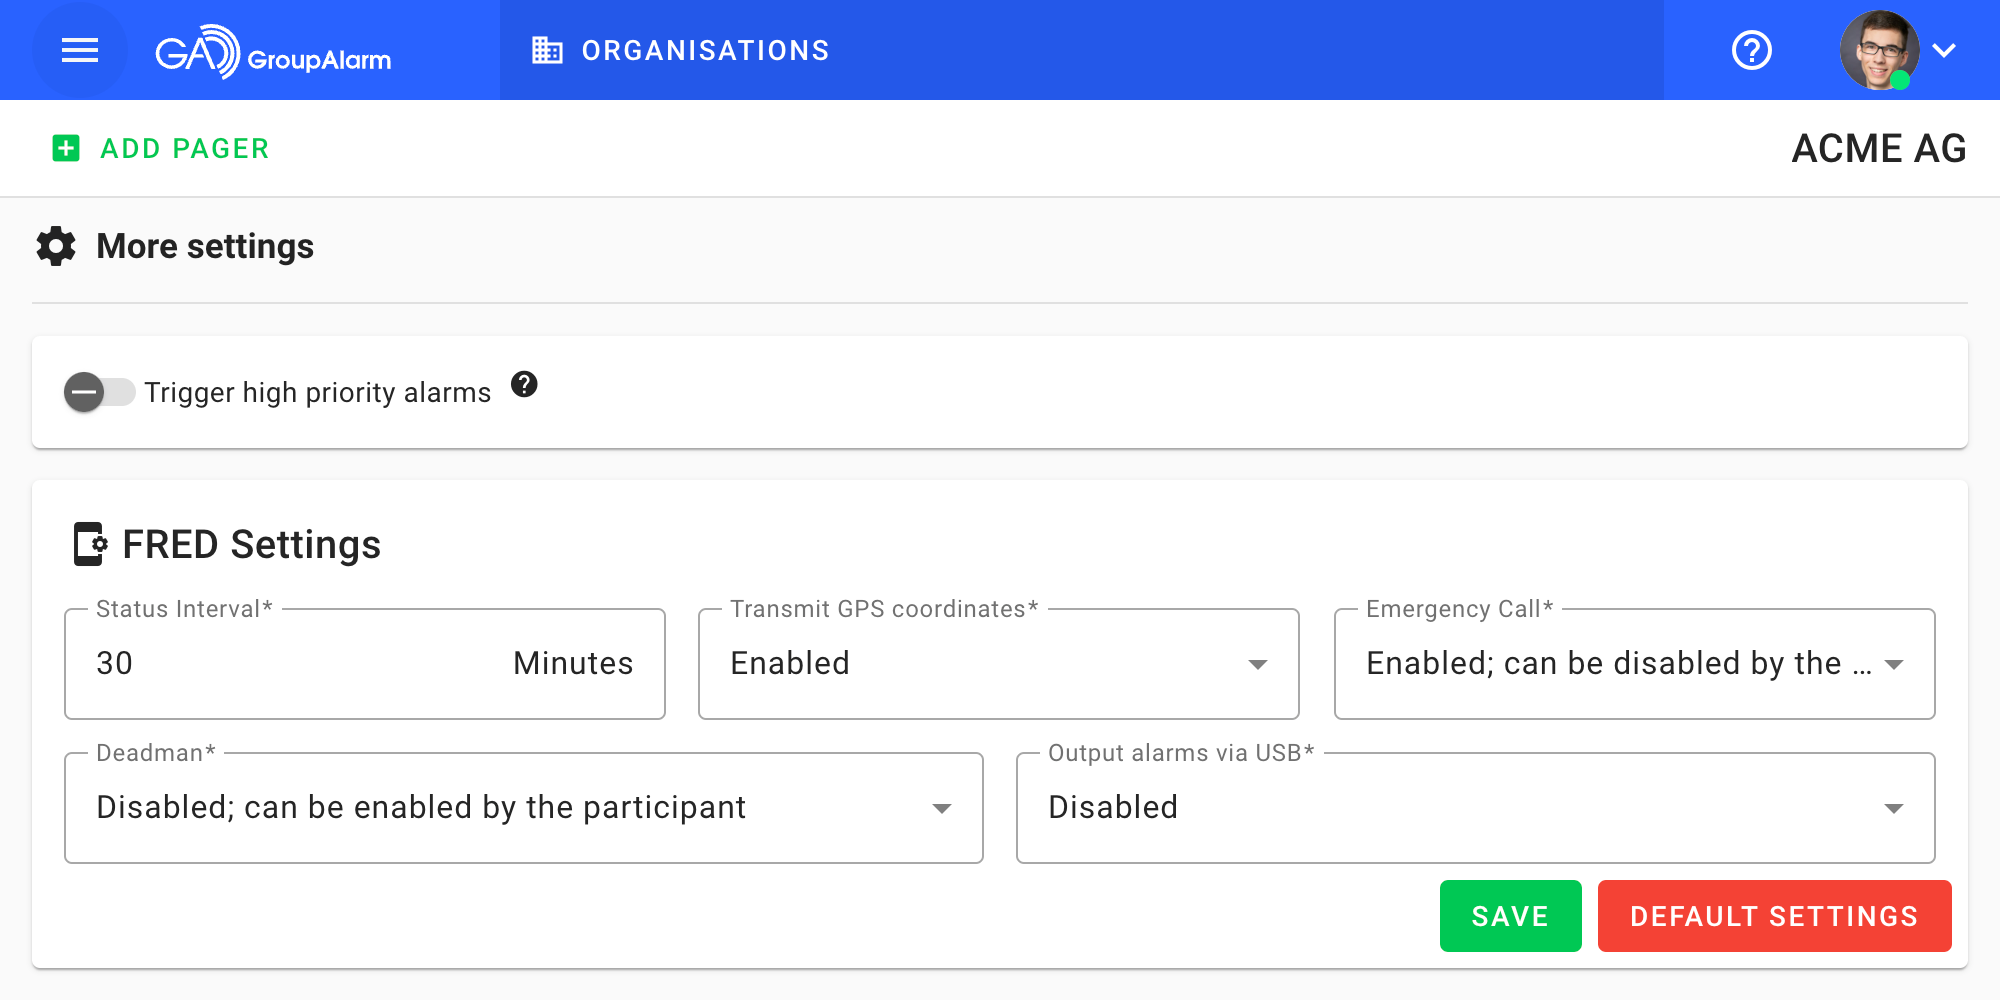Click the Organisations building icon
This screenshot has height=1000, width=2000.
click(547, 50)
